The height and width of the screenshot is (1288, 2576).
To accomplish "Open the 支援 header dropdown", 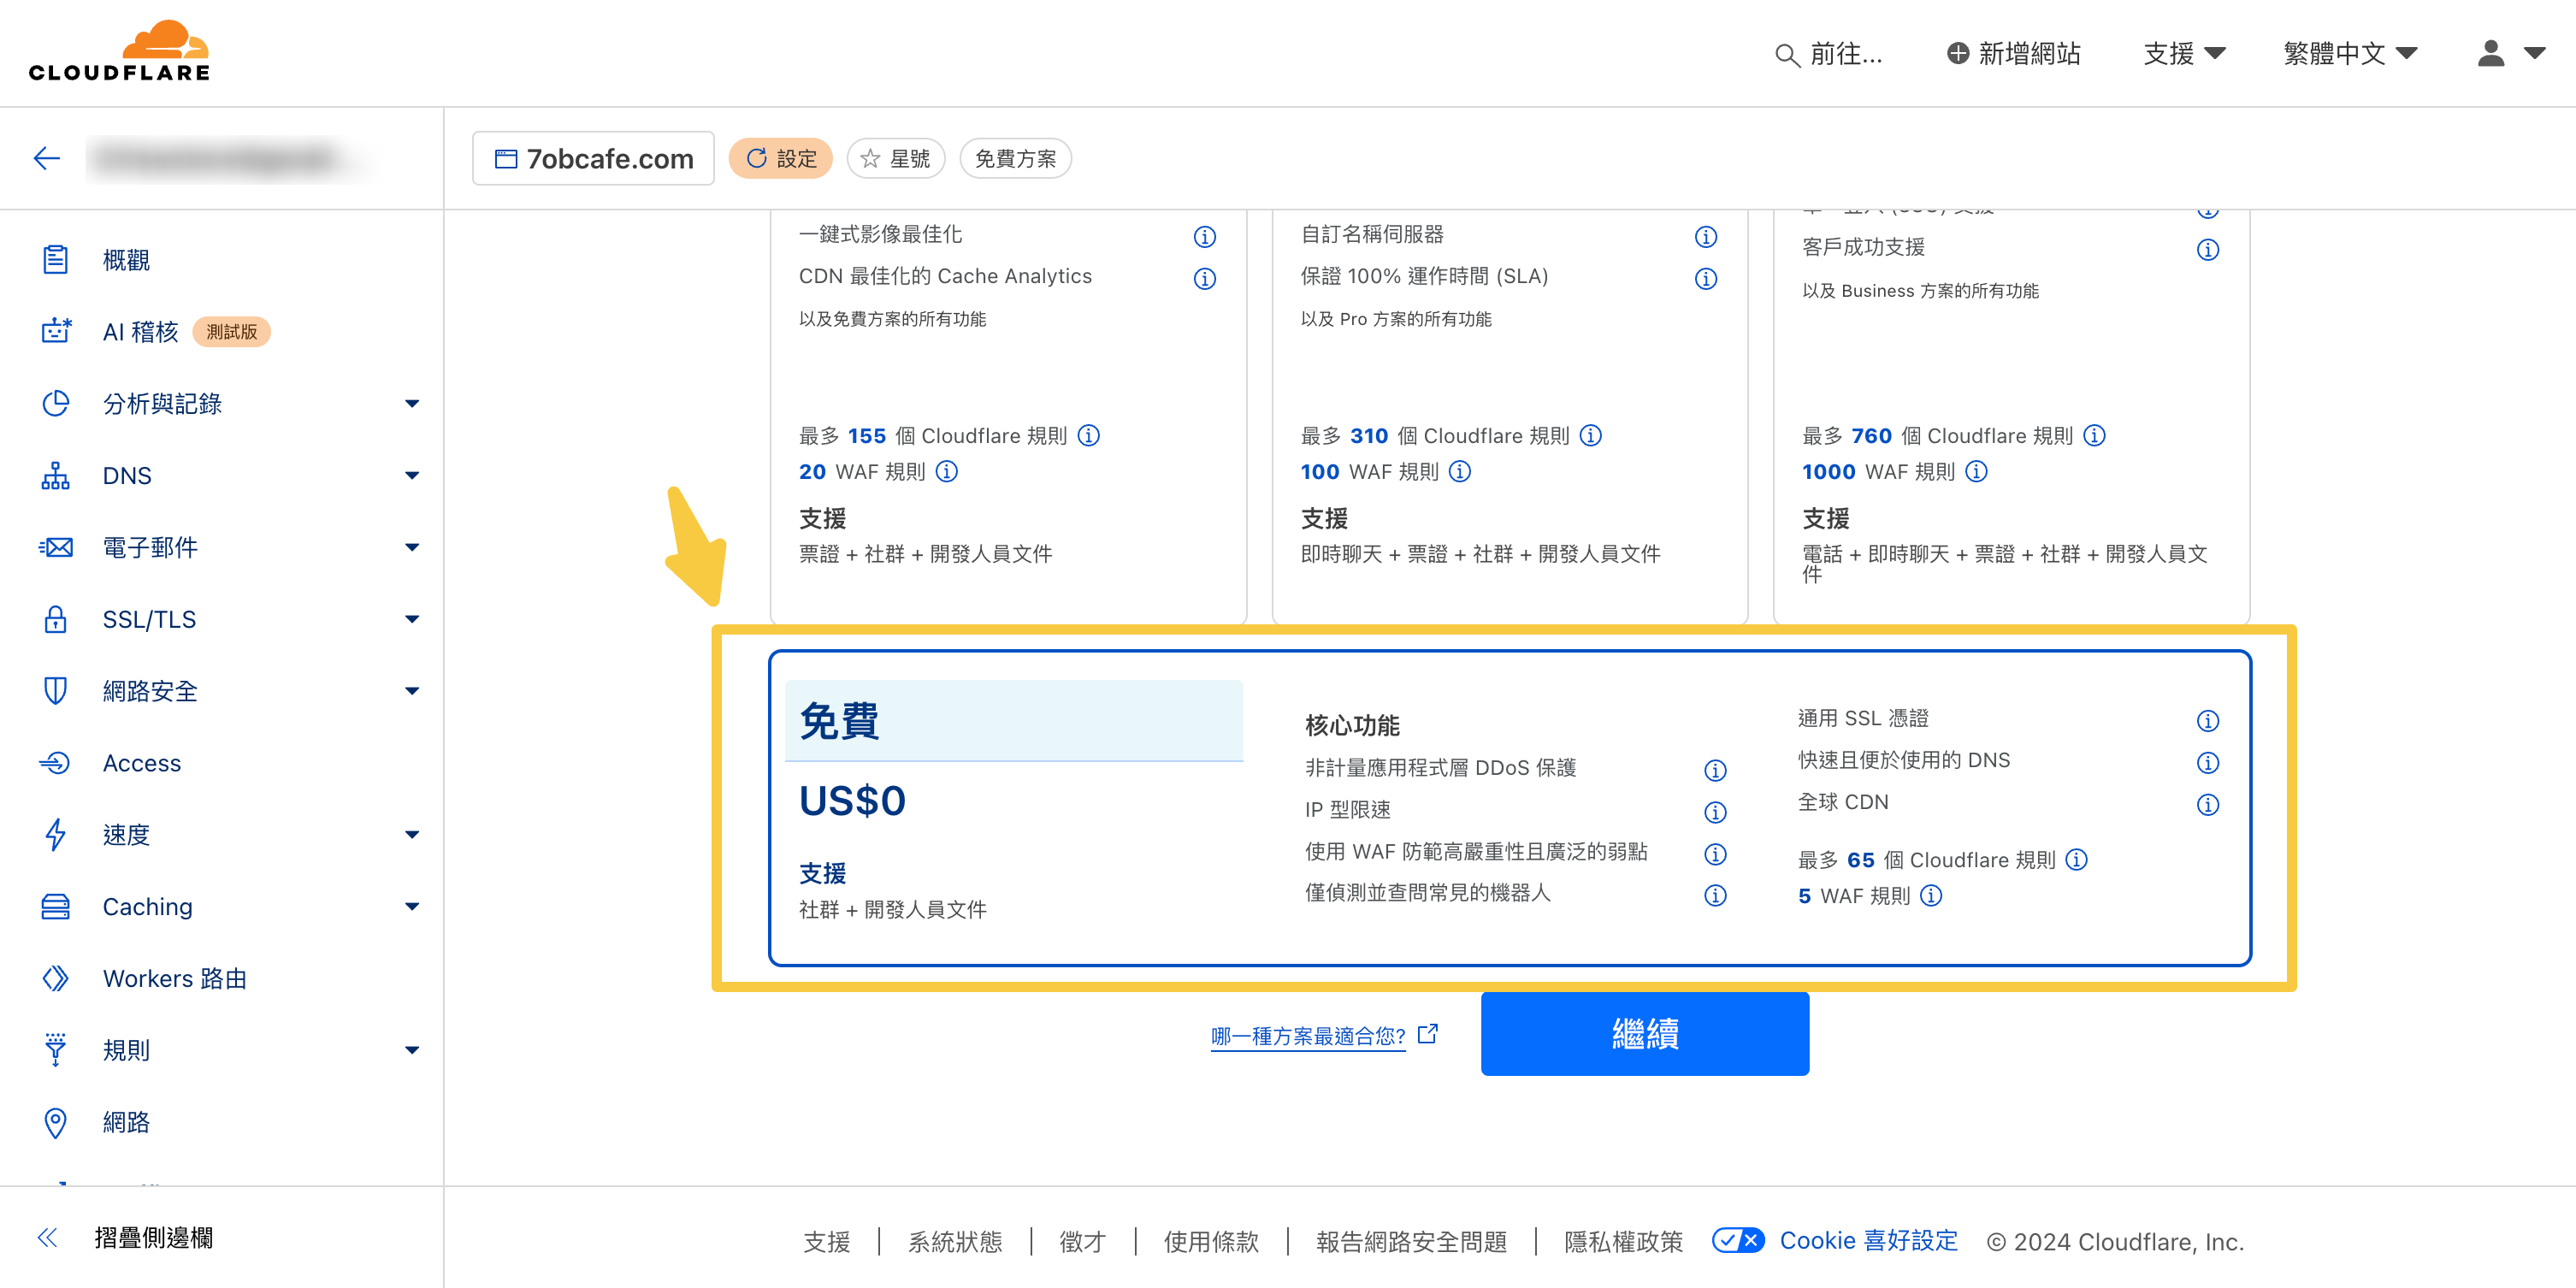I will point(2184,53).
